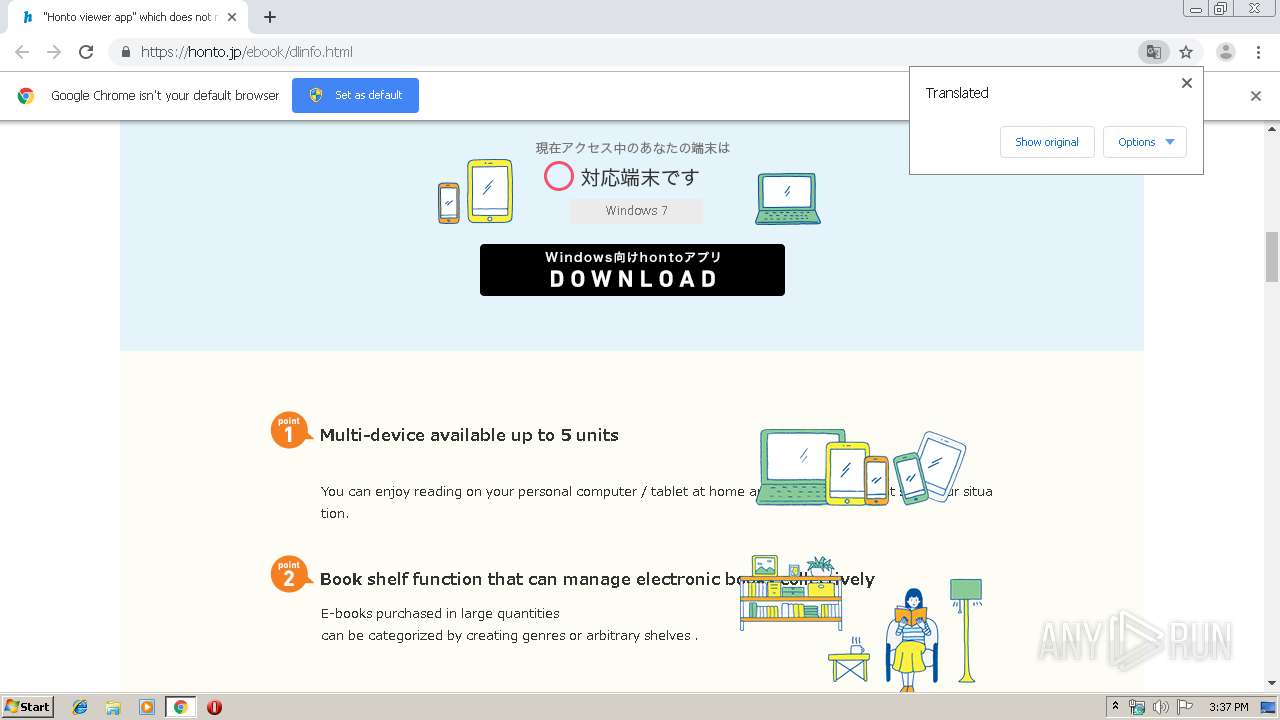Click the network tray icon

[1137, 707]
